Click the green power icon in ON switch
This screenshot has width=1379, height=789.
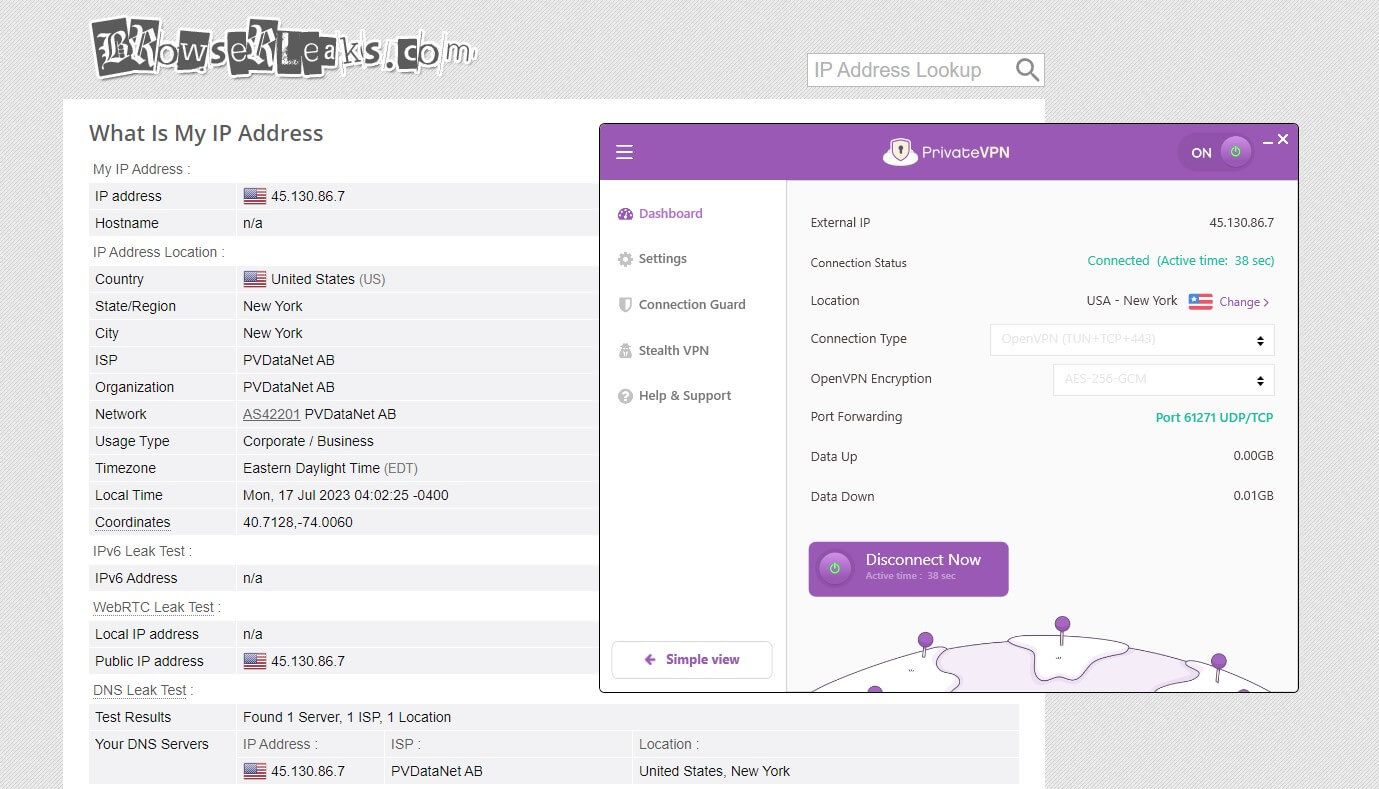pyautogui.click(x=1235, y=152)
